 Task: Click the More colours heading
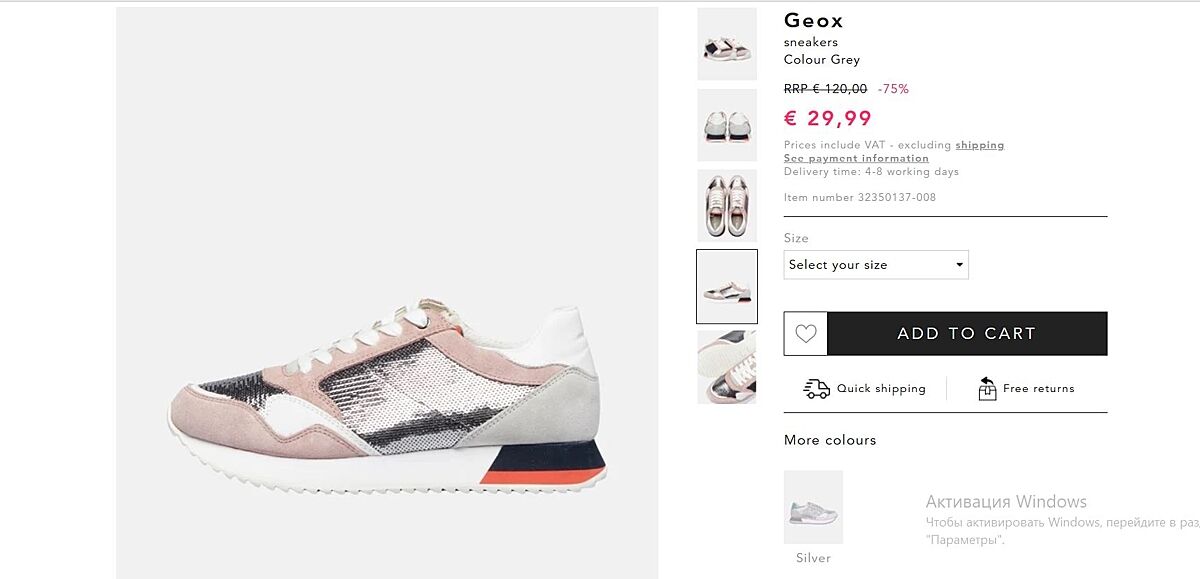[830, 440]
